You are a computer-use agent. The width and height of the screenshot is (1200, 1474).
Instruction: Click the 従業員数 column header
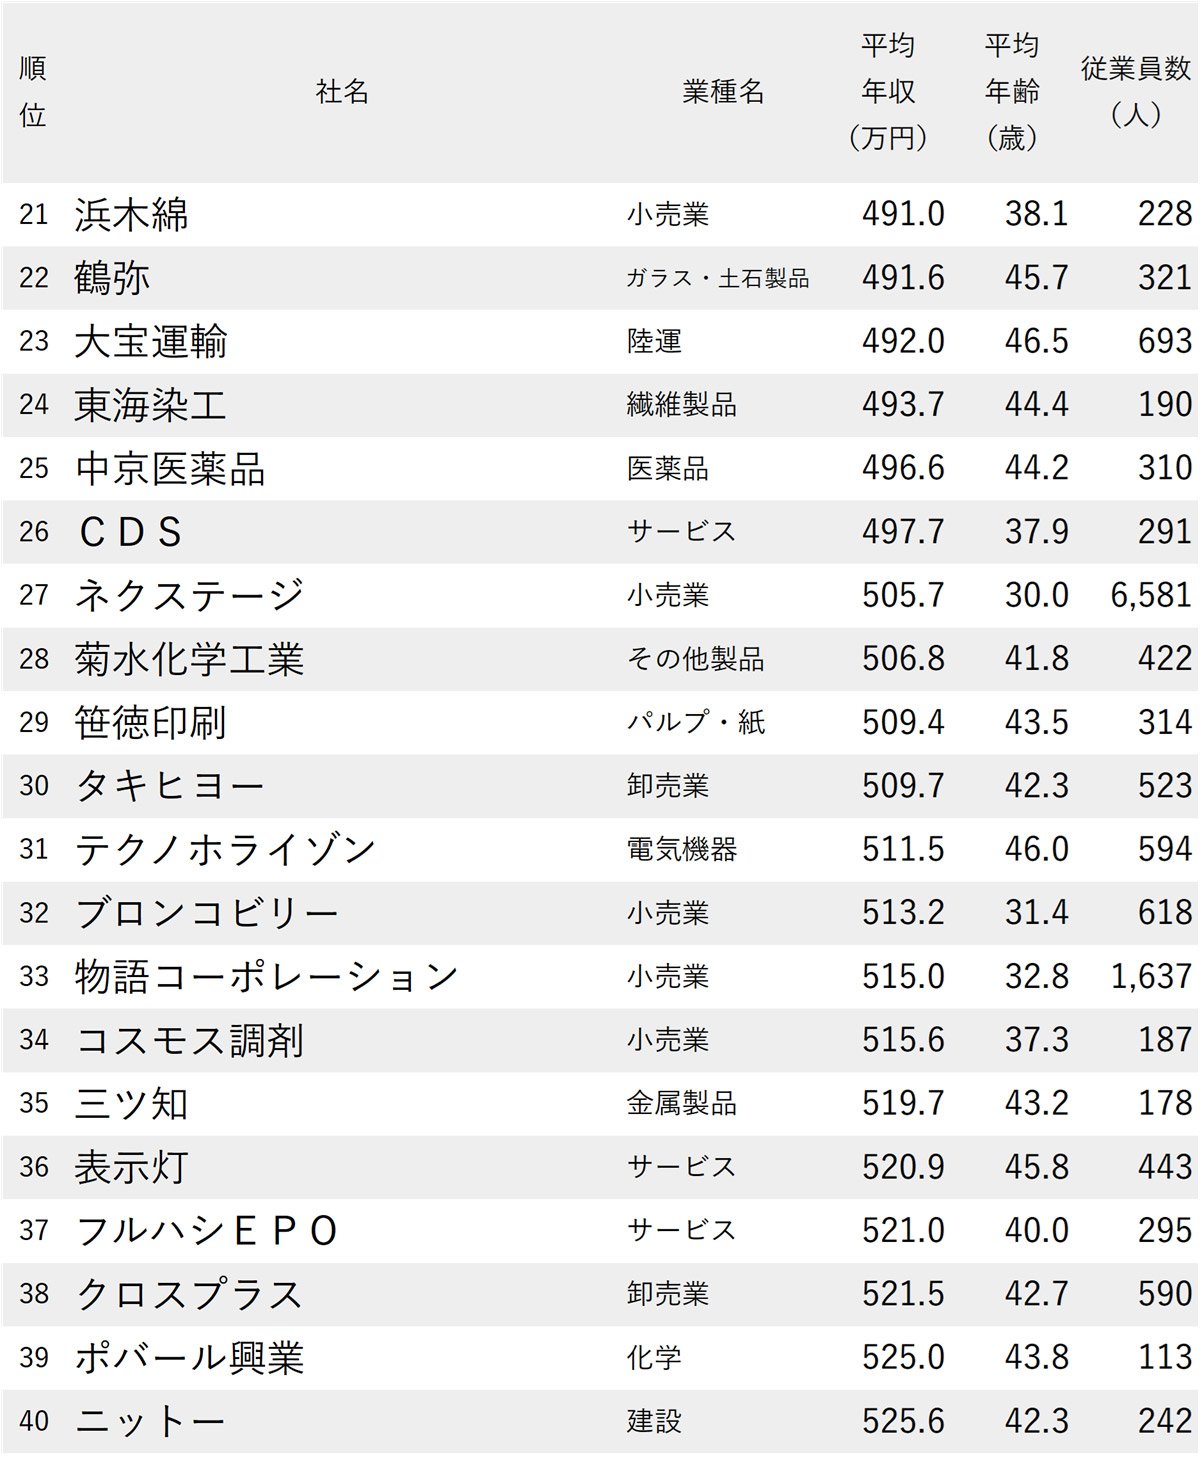pos(1135,91)
